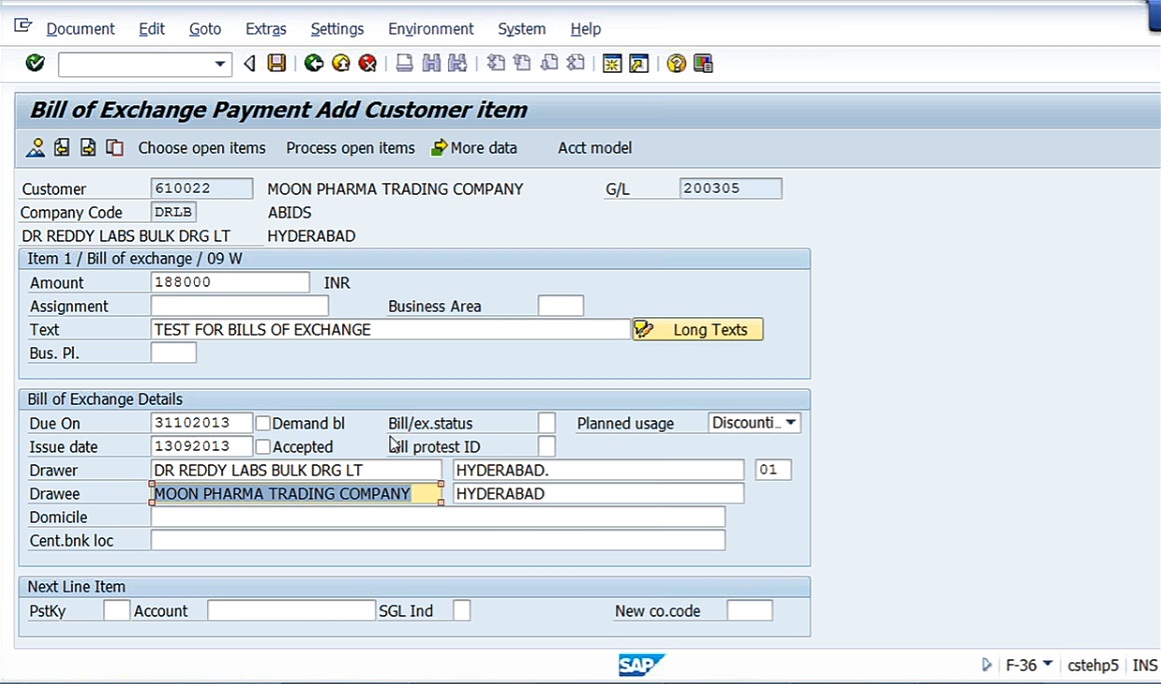Click More data button

point(474,148)
